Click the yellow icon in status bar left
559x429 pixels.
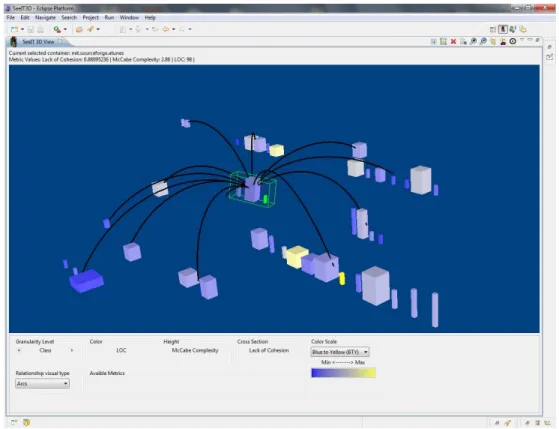click(x=26, y=423)
